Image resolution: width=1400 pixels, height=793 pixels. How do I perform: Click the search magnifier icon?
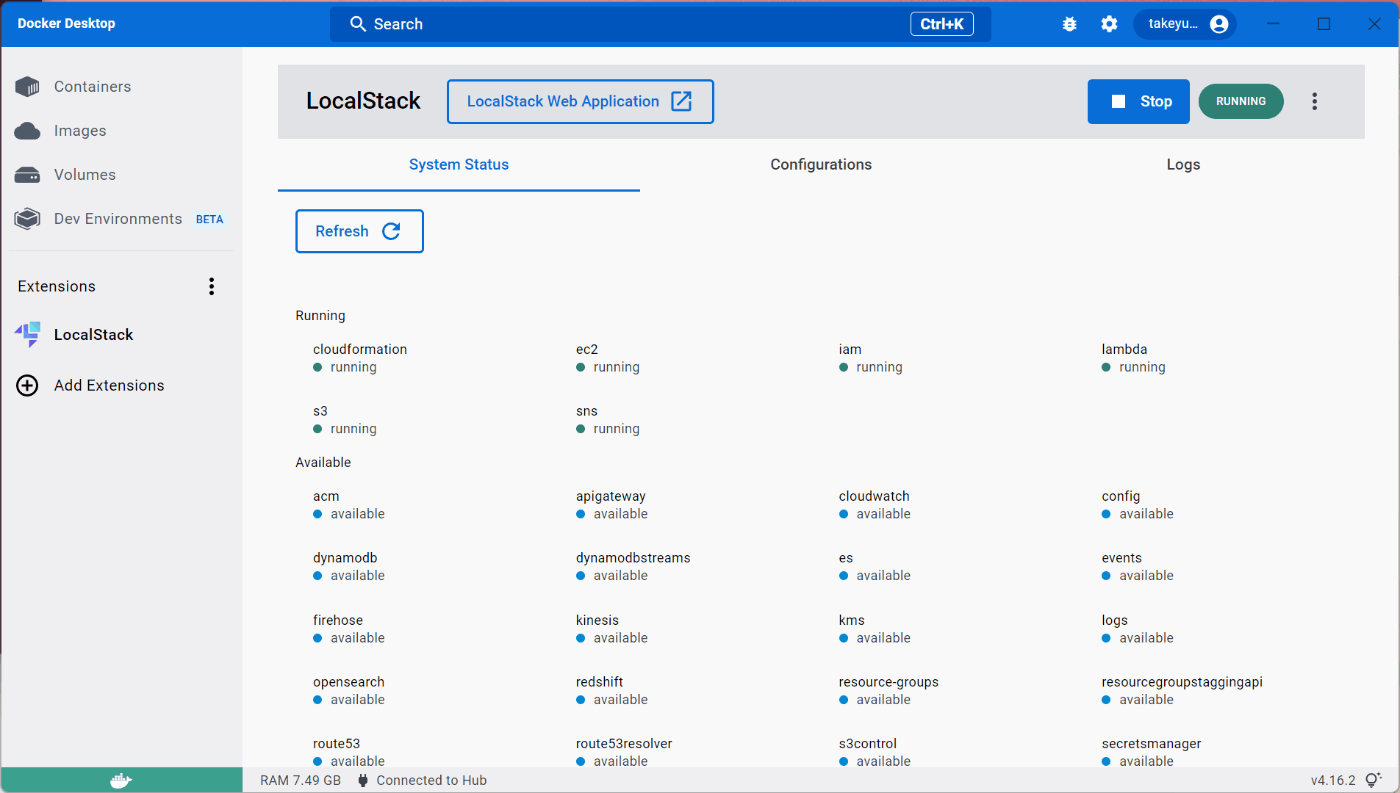pyautogui.click(x=358, y=24)
